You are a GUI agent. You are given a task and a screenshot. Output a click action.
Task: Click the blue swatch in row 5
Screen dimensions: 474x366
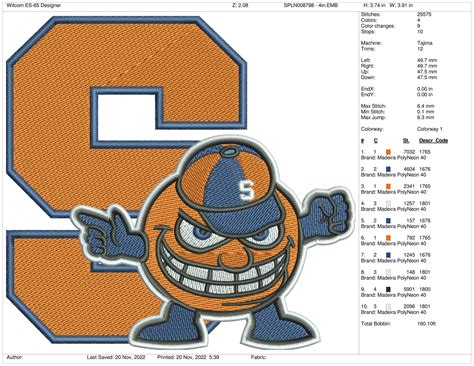(x=388, y=221)
